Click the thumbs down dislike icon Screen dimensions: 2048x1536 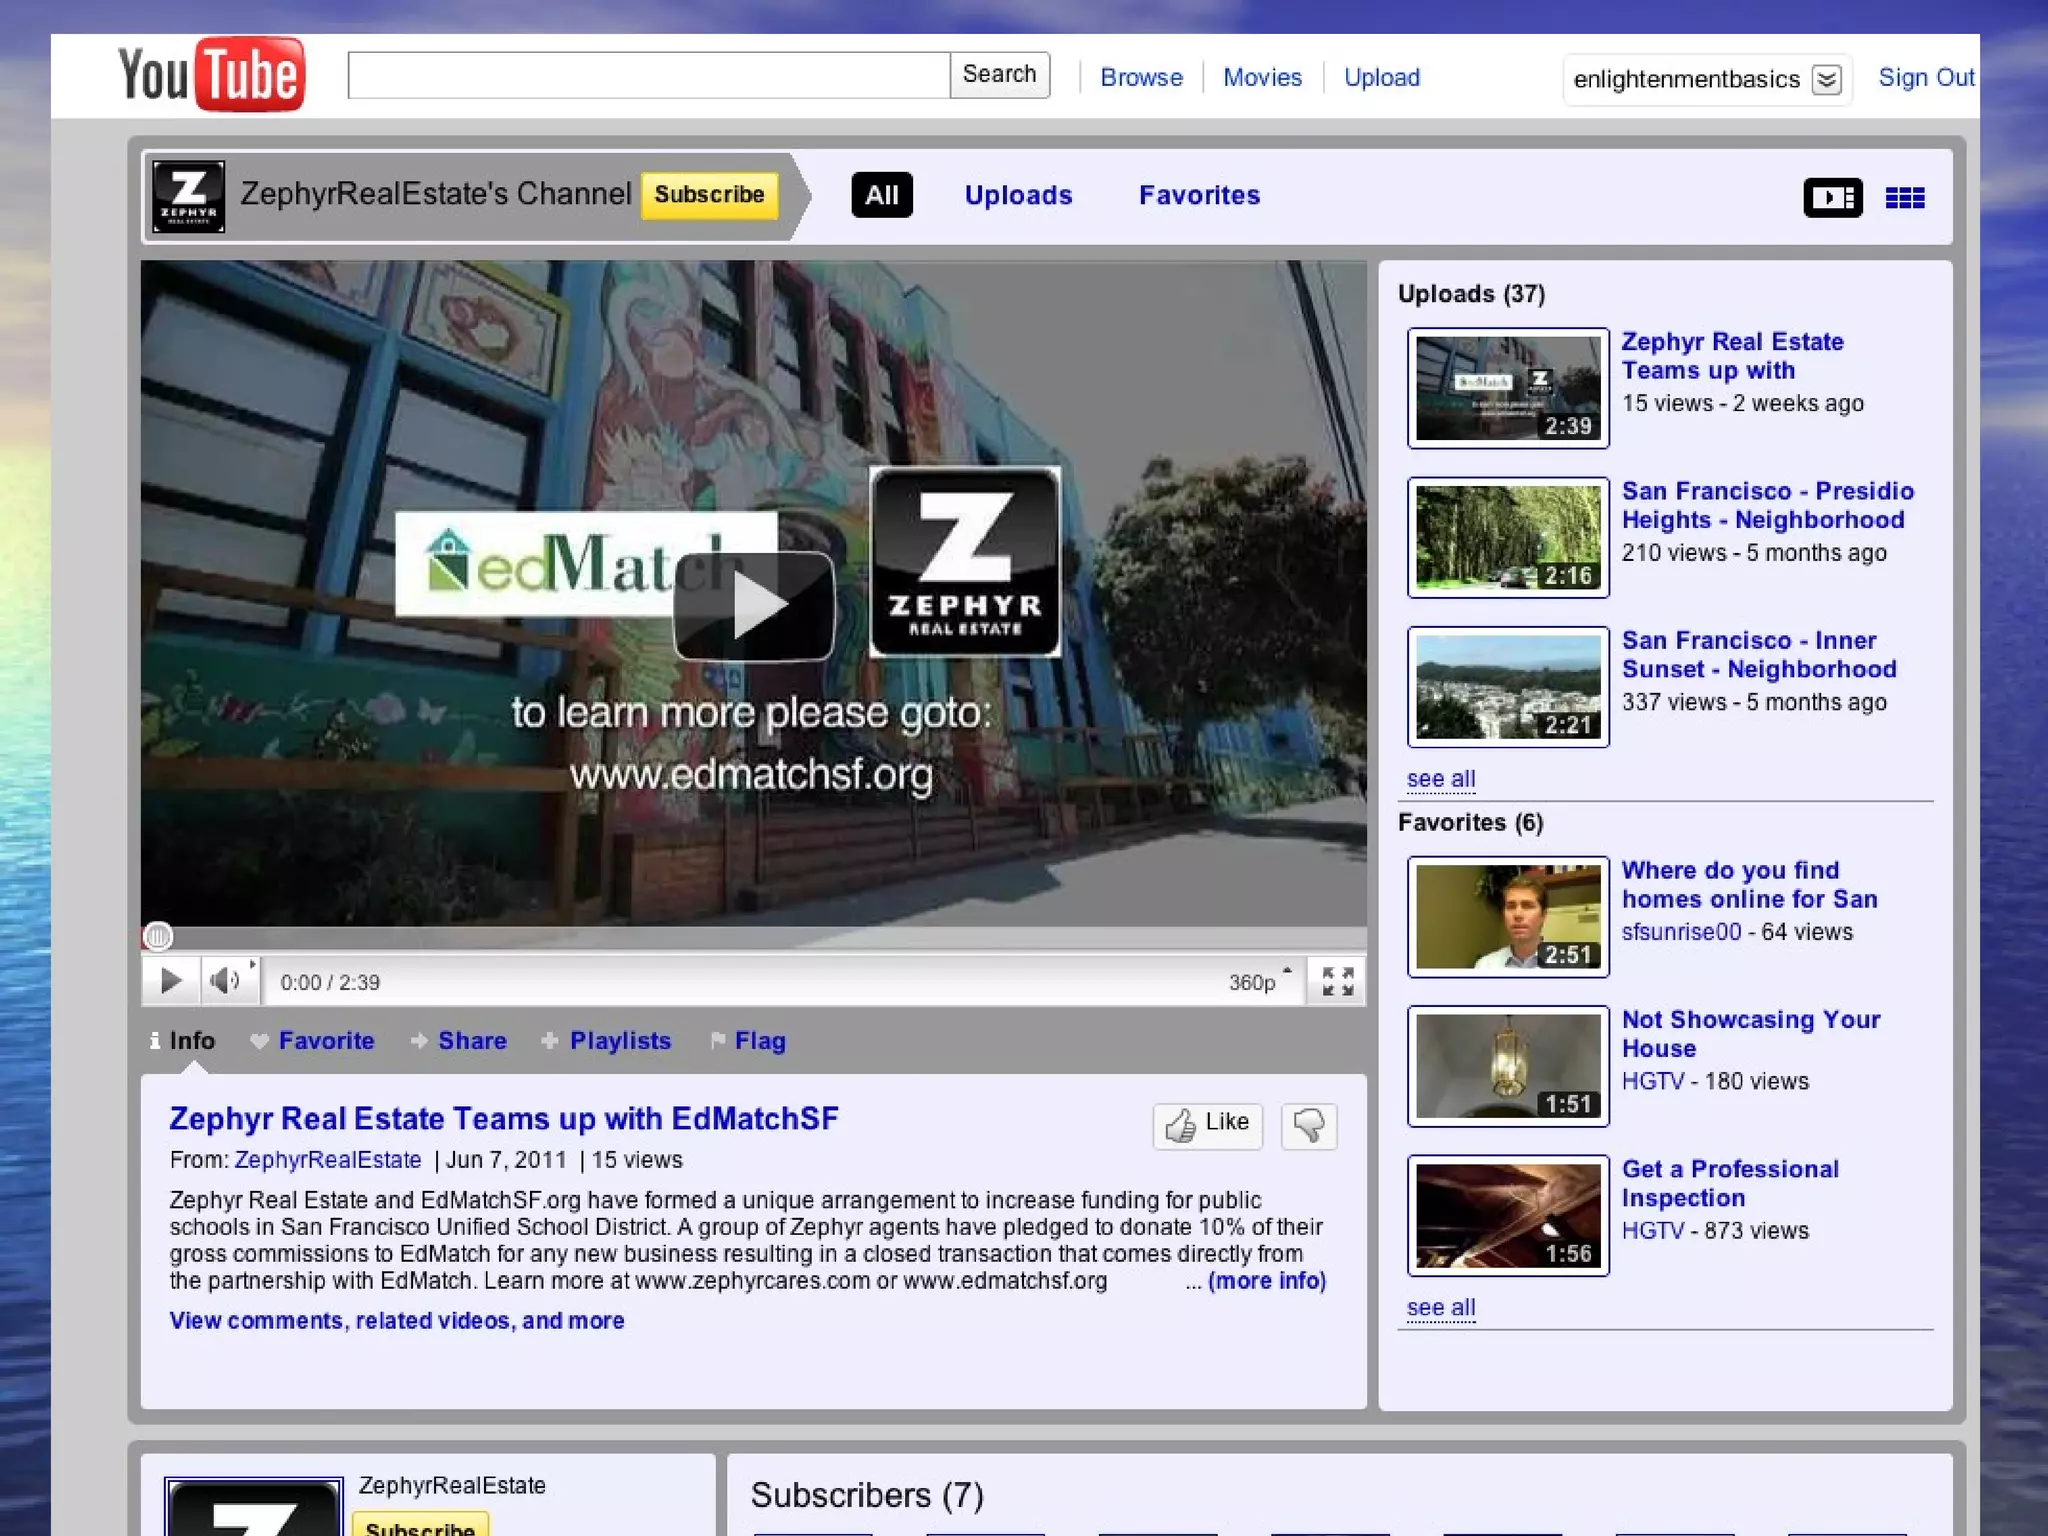tap(1308, 1126)
